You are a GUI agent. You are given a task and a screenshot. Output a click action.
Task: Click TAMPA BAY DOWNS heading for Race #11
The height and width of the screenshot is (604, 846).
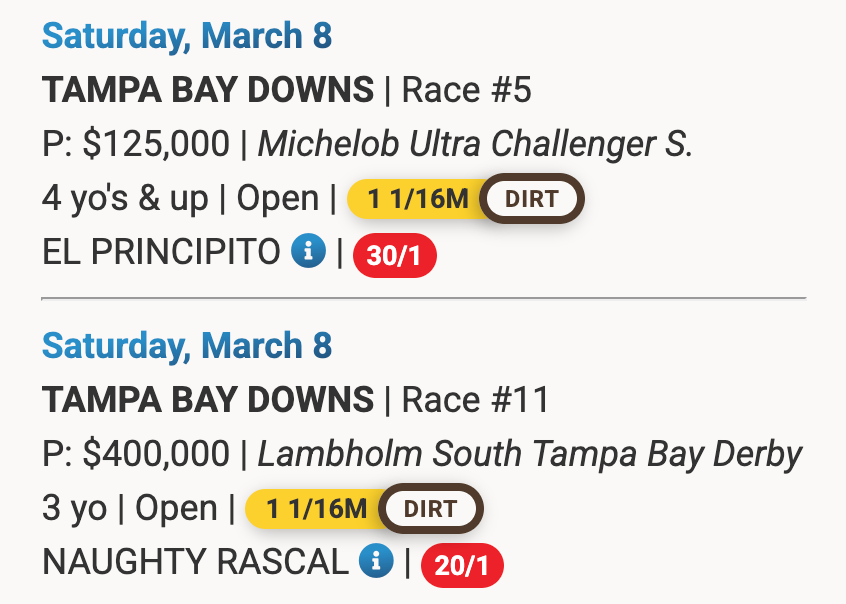(208, 401)
